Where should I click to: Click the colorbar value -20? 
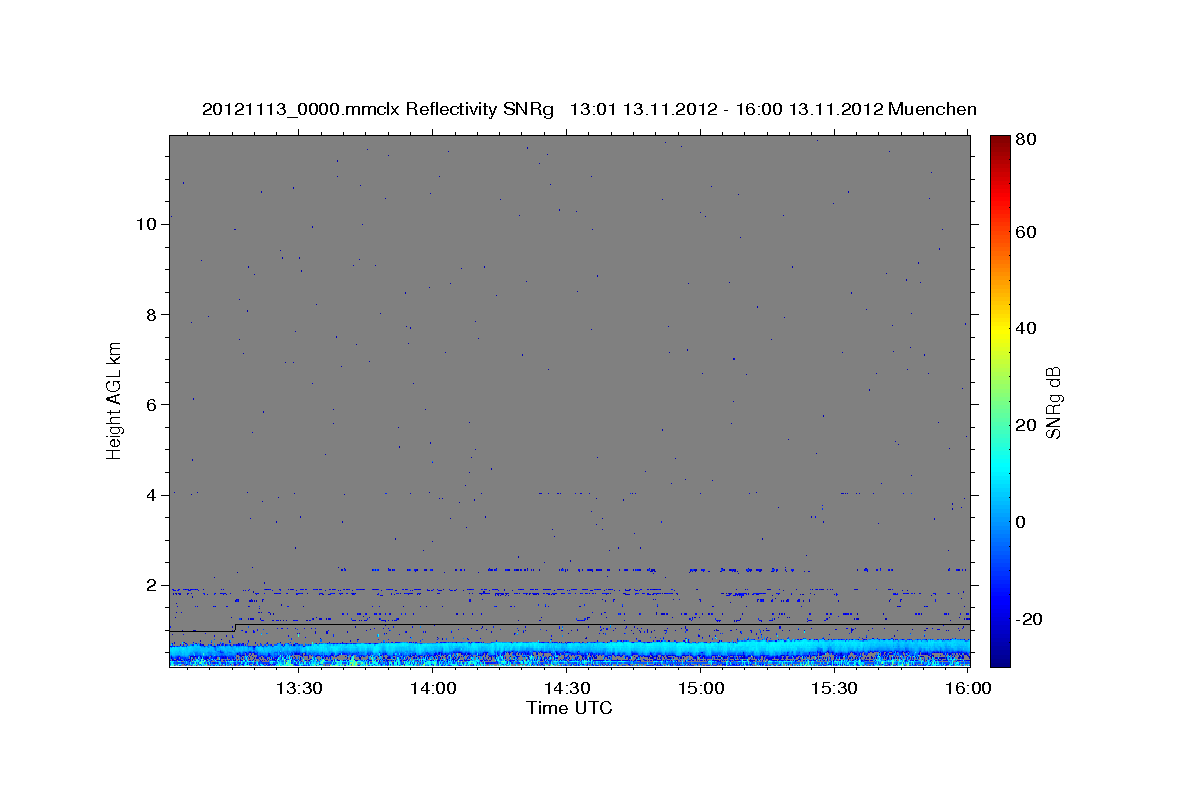1031,619
